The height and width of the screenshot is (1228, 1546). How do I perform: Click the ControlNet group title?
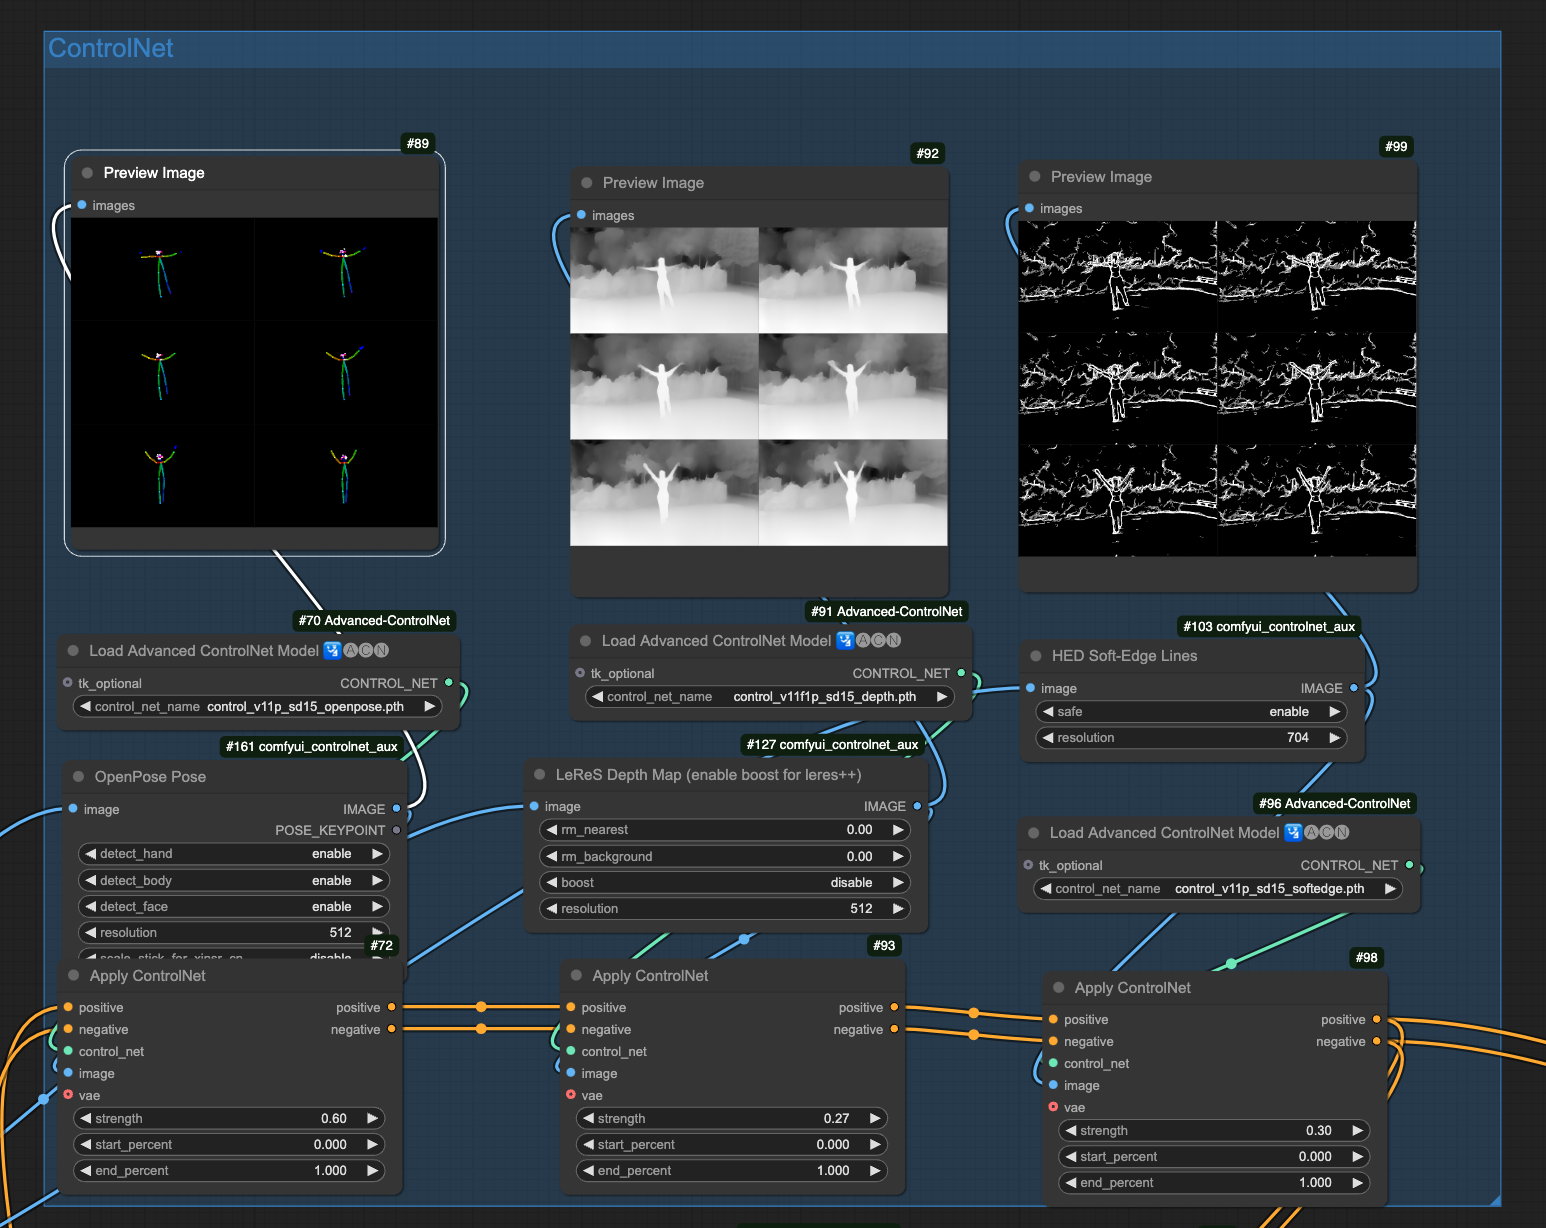(111, 49)
